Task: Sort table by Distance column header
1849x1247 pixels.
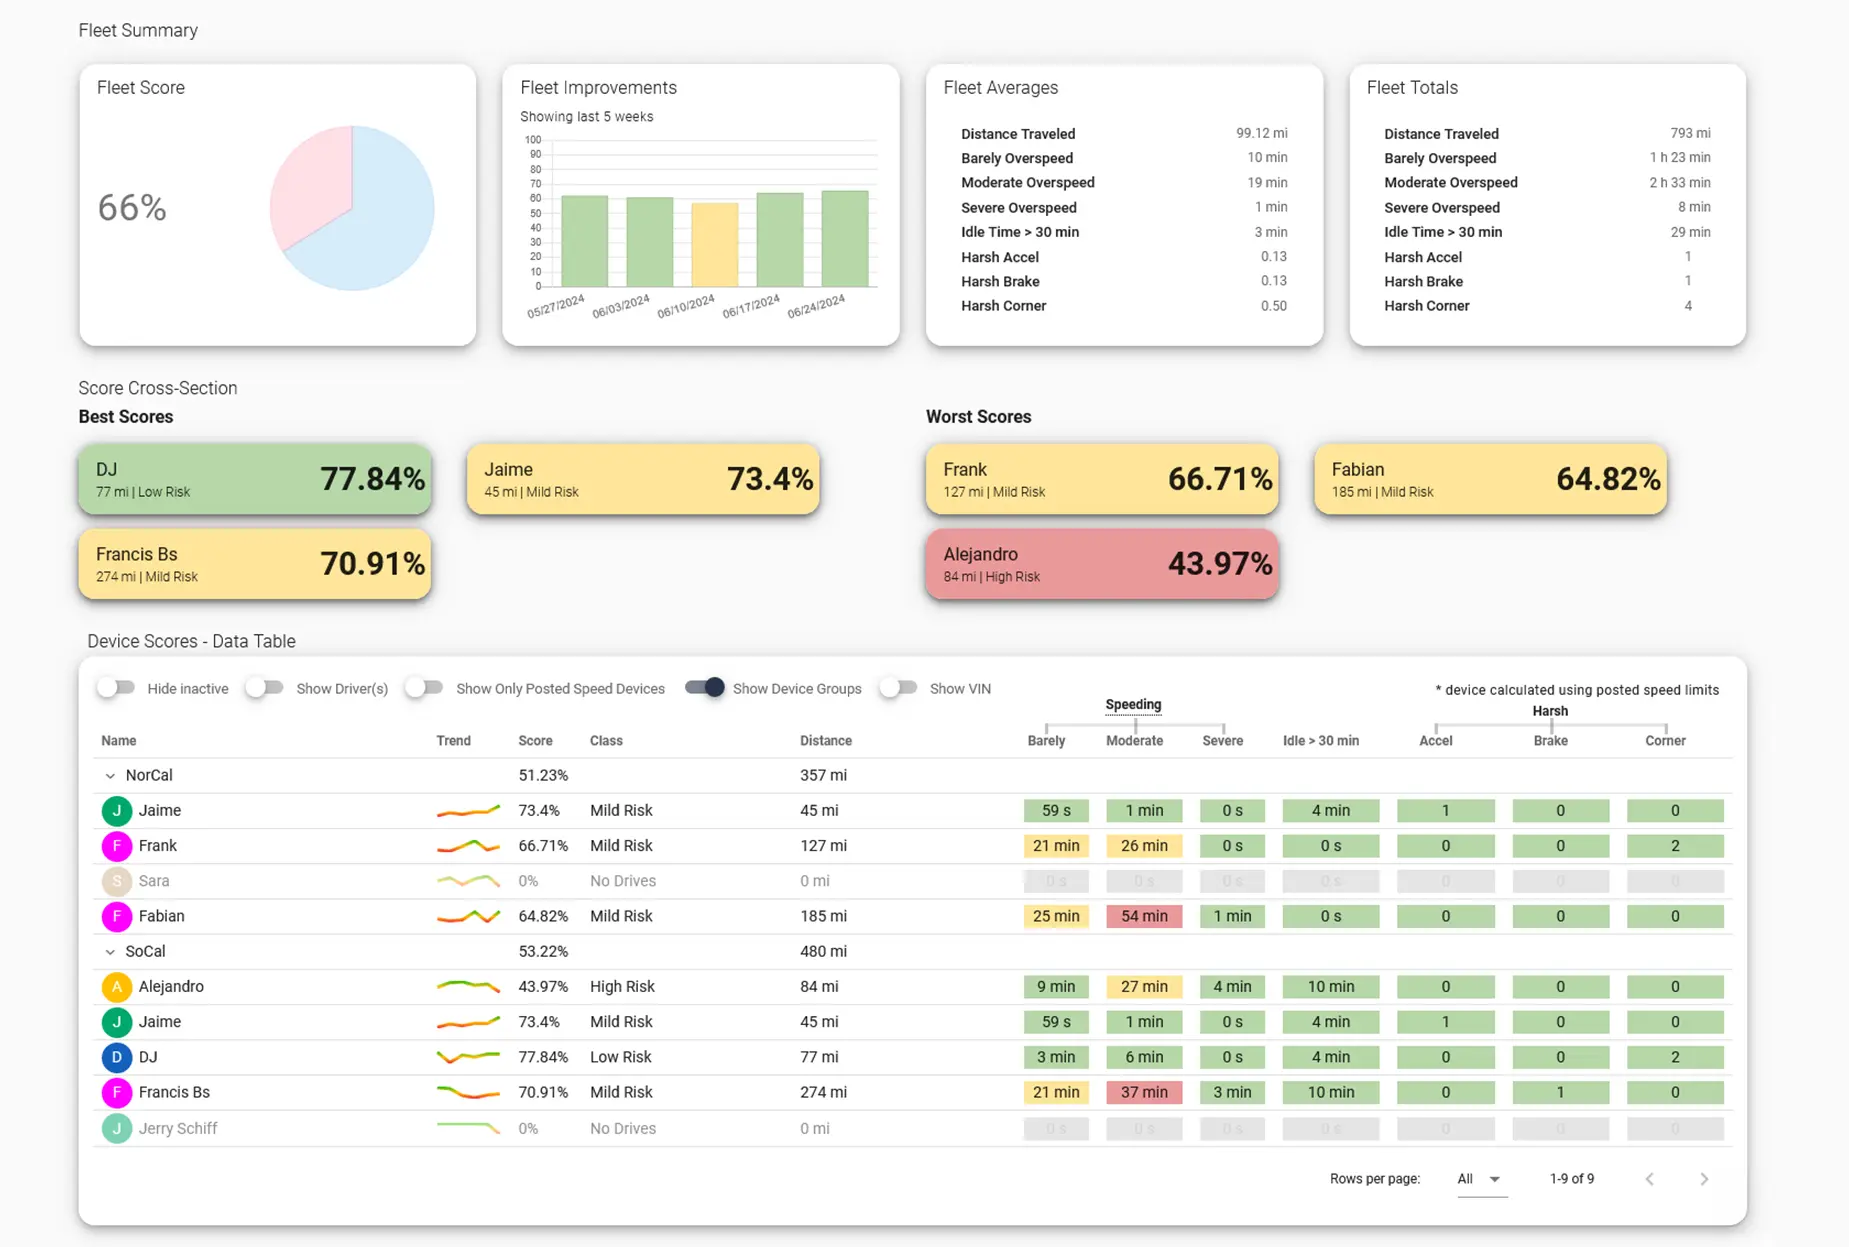Action: pyautogui.click(x=825, y=741)
